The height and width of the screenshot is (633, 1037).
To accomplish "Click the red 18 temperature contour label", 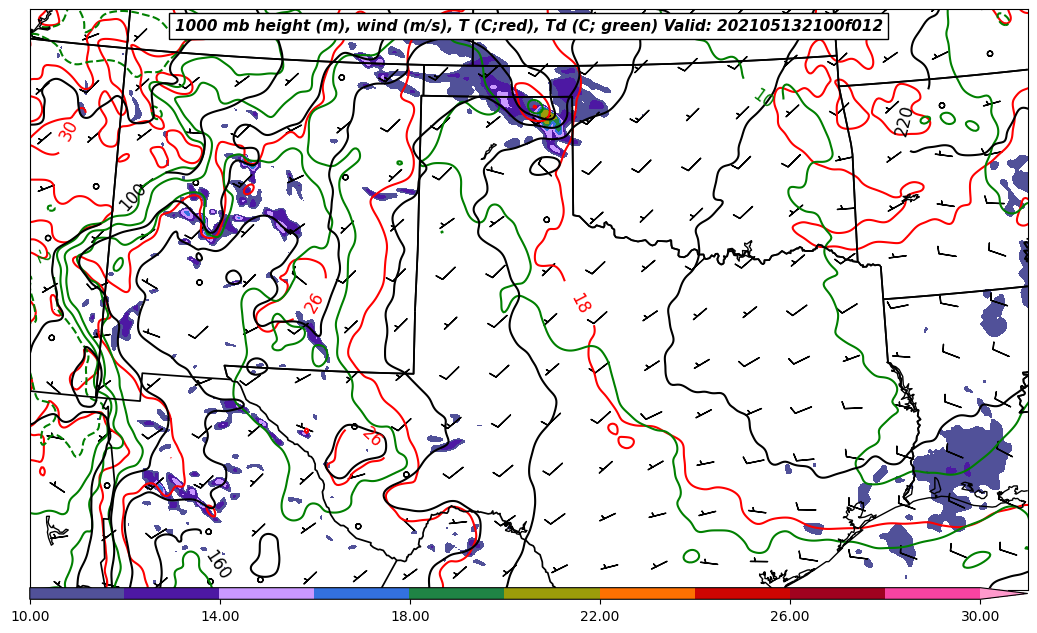I will pos(580,304).
